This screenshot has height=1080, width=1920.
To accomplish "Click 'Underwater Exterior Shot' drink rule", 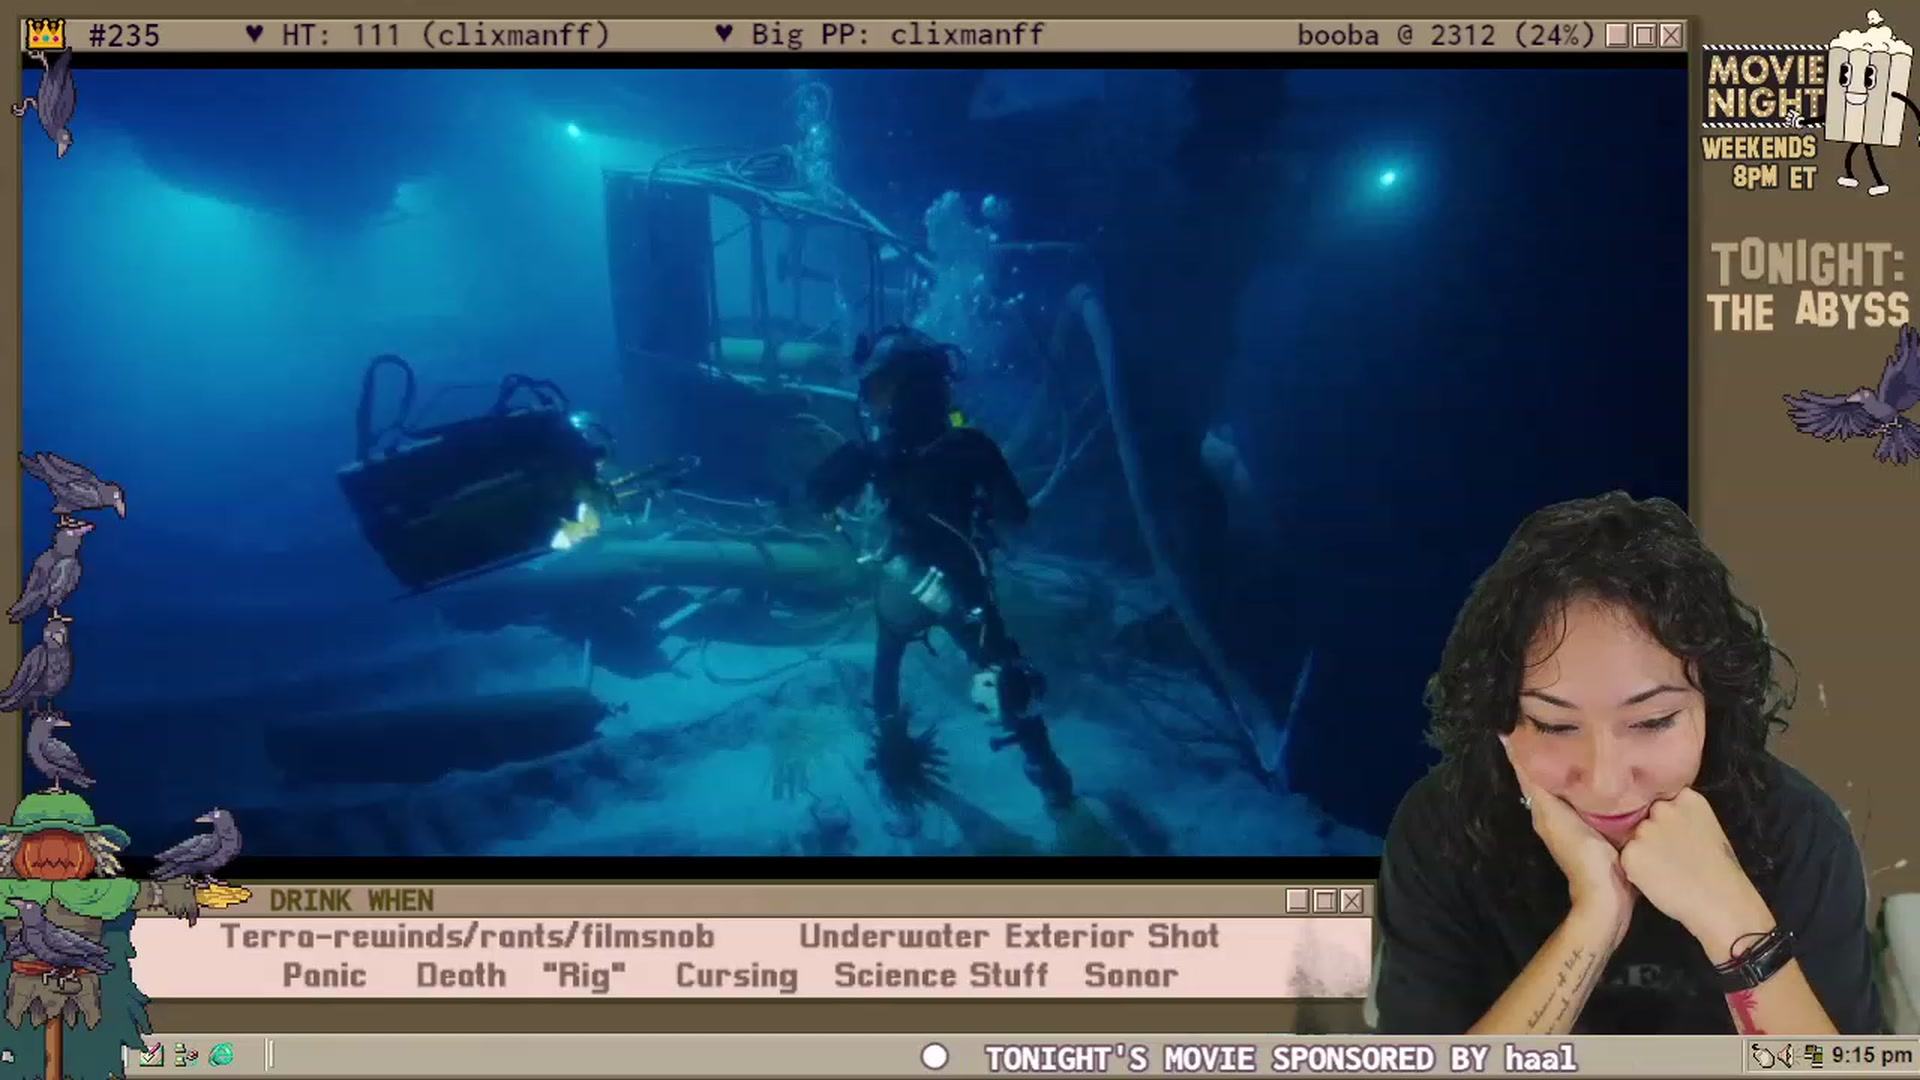I will [1009, 937].
